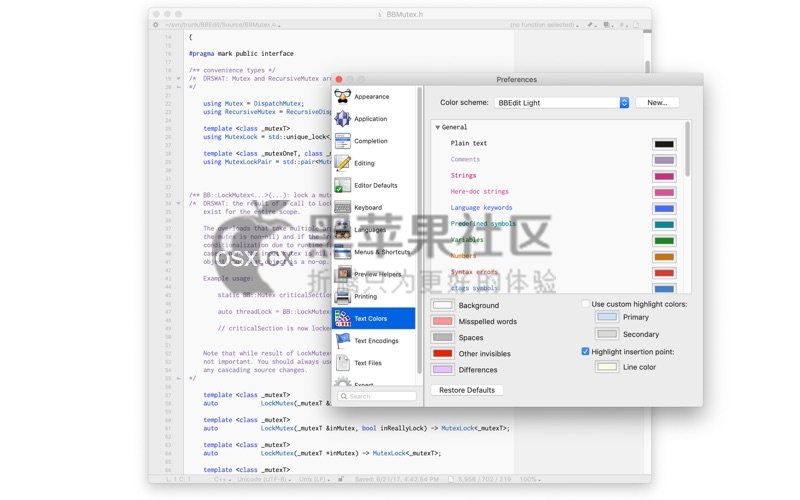Edit the Numbers color swatch

click(664, 257)
